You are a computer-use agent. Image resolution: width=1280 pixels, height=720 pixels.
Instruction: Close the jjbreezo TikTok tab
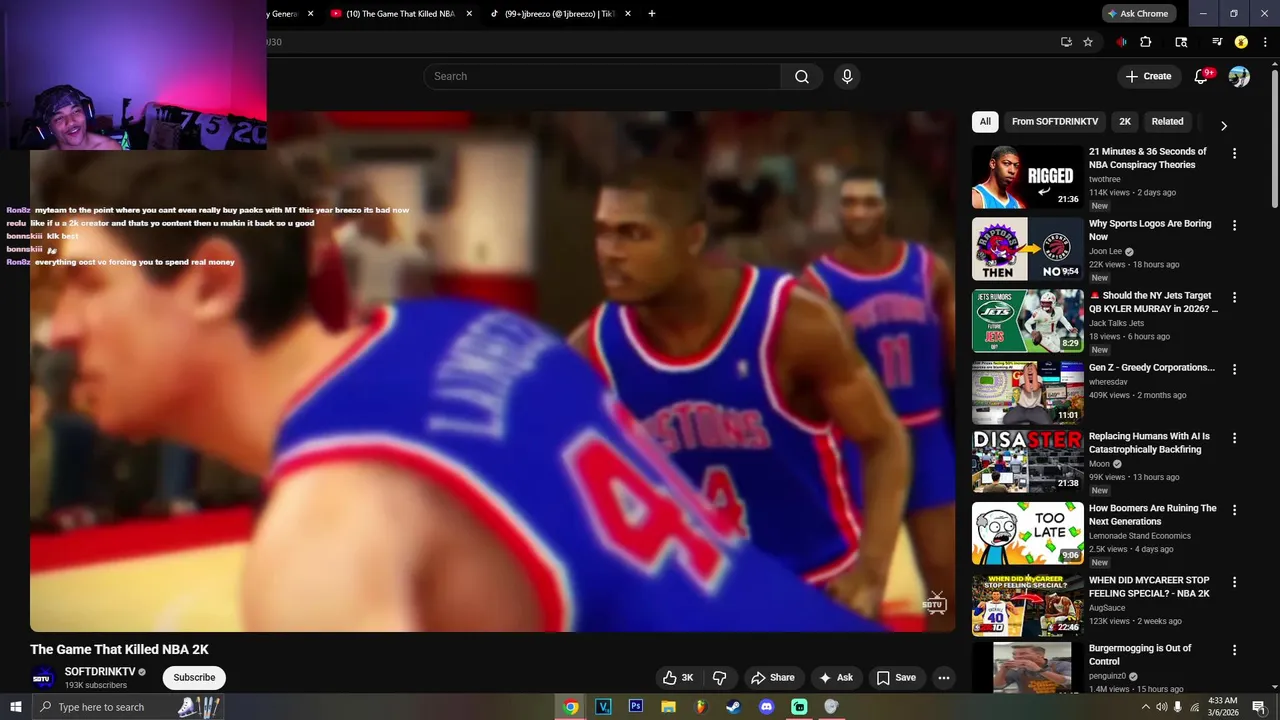628,14
